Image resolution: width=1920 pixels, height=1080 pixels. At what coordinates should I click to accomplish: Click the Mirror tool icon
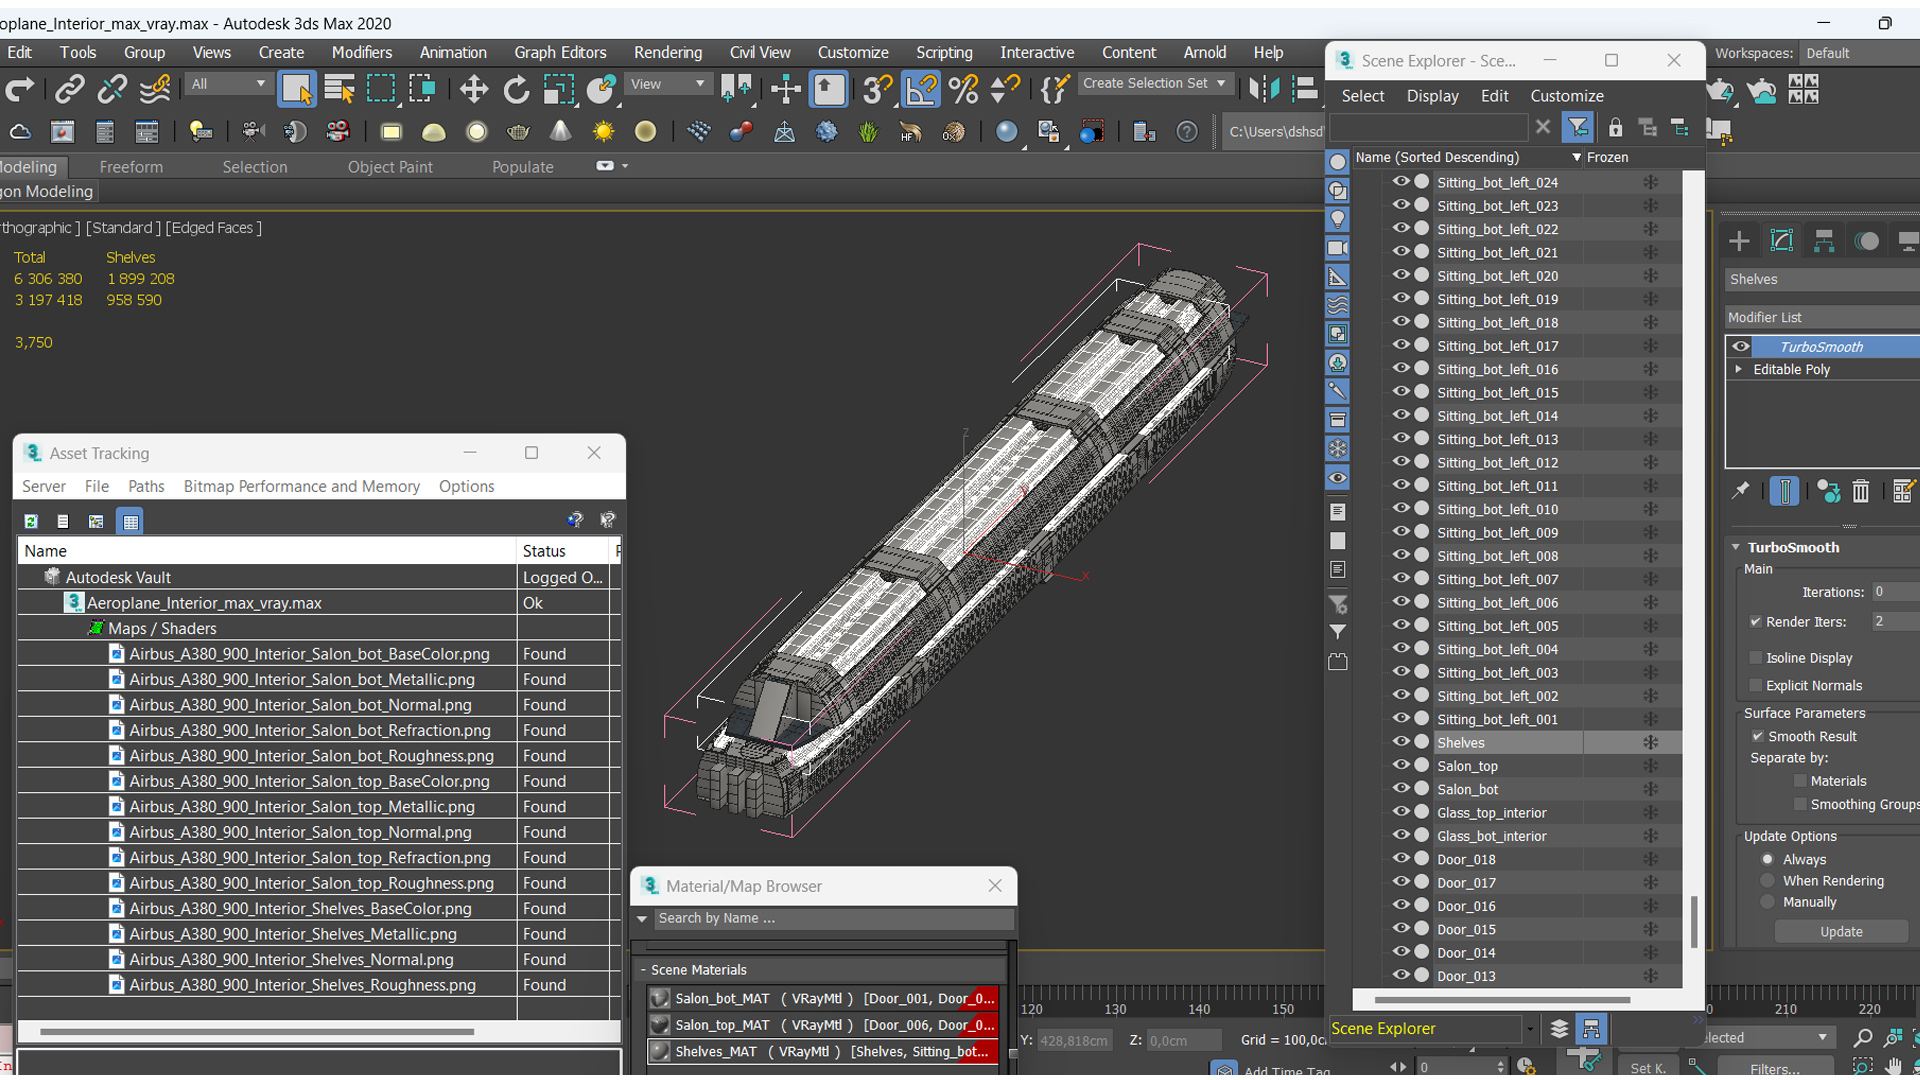click(1263, 89)
